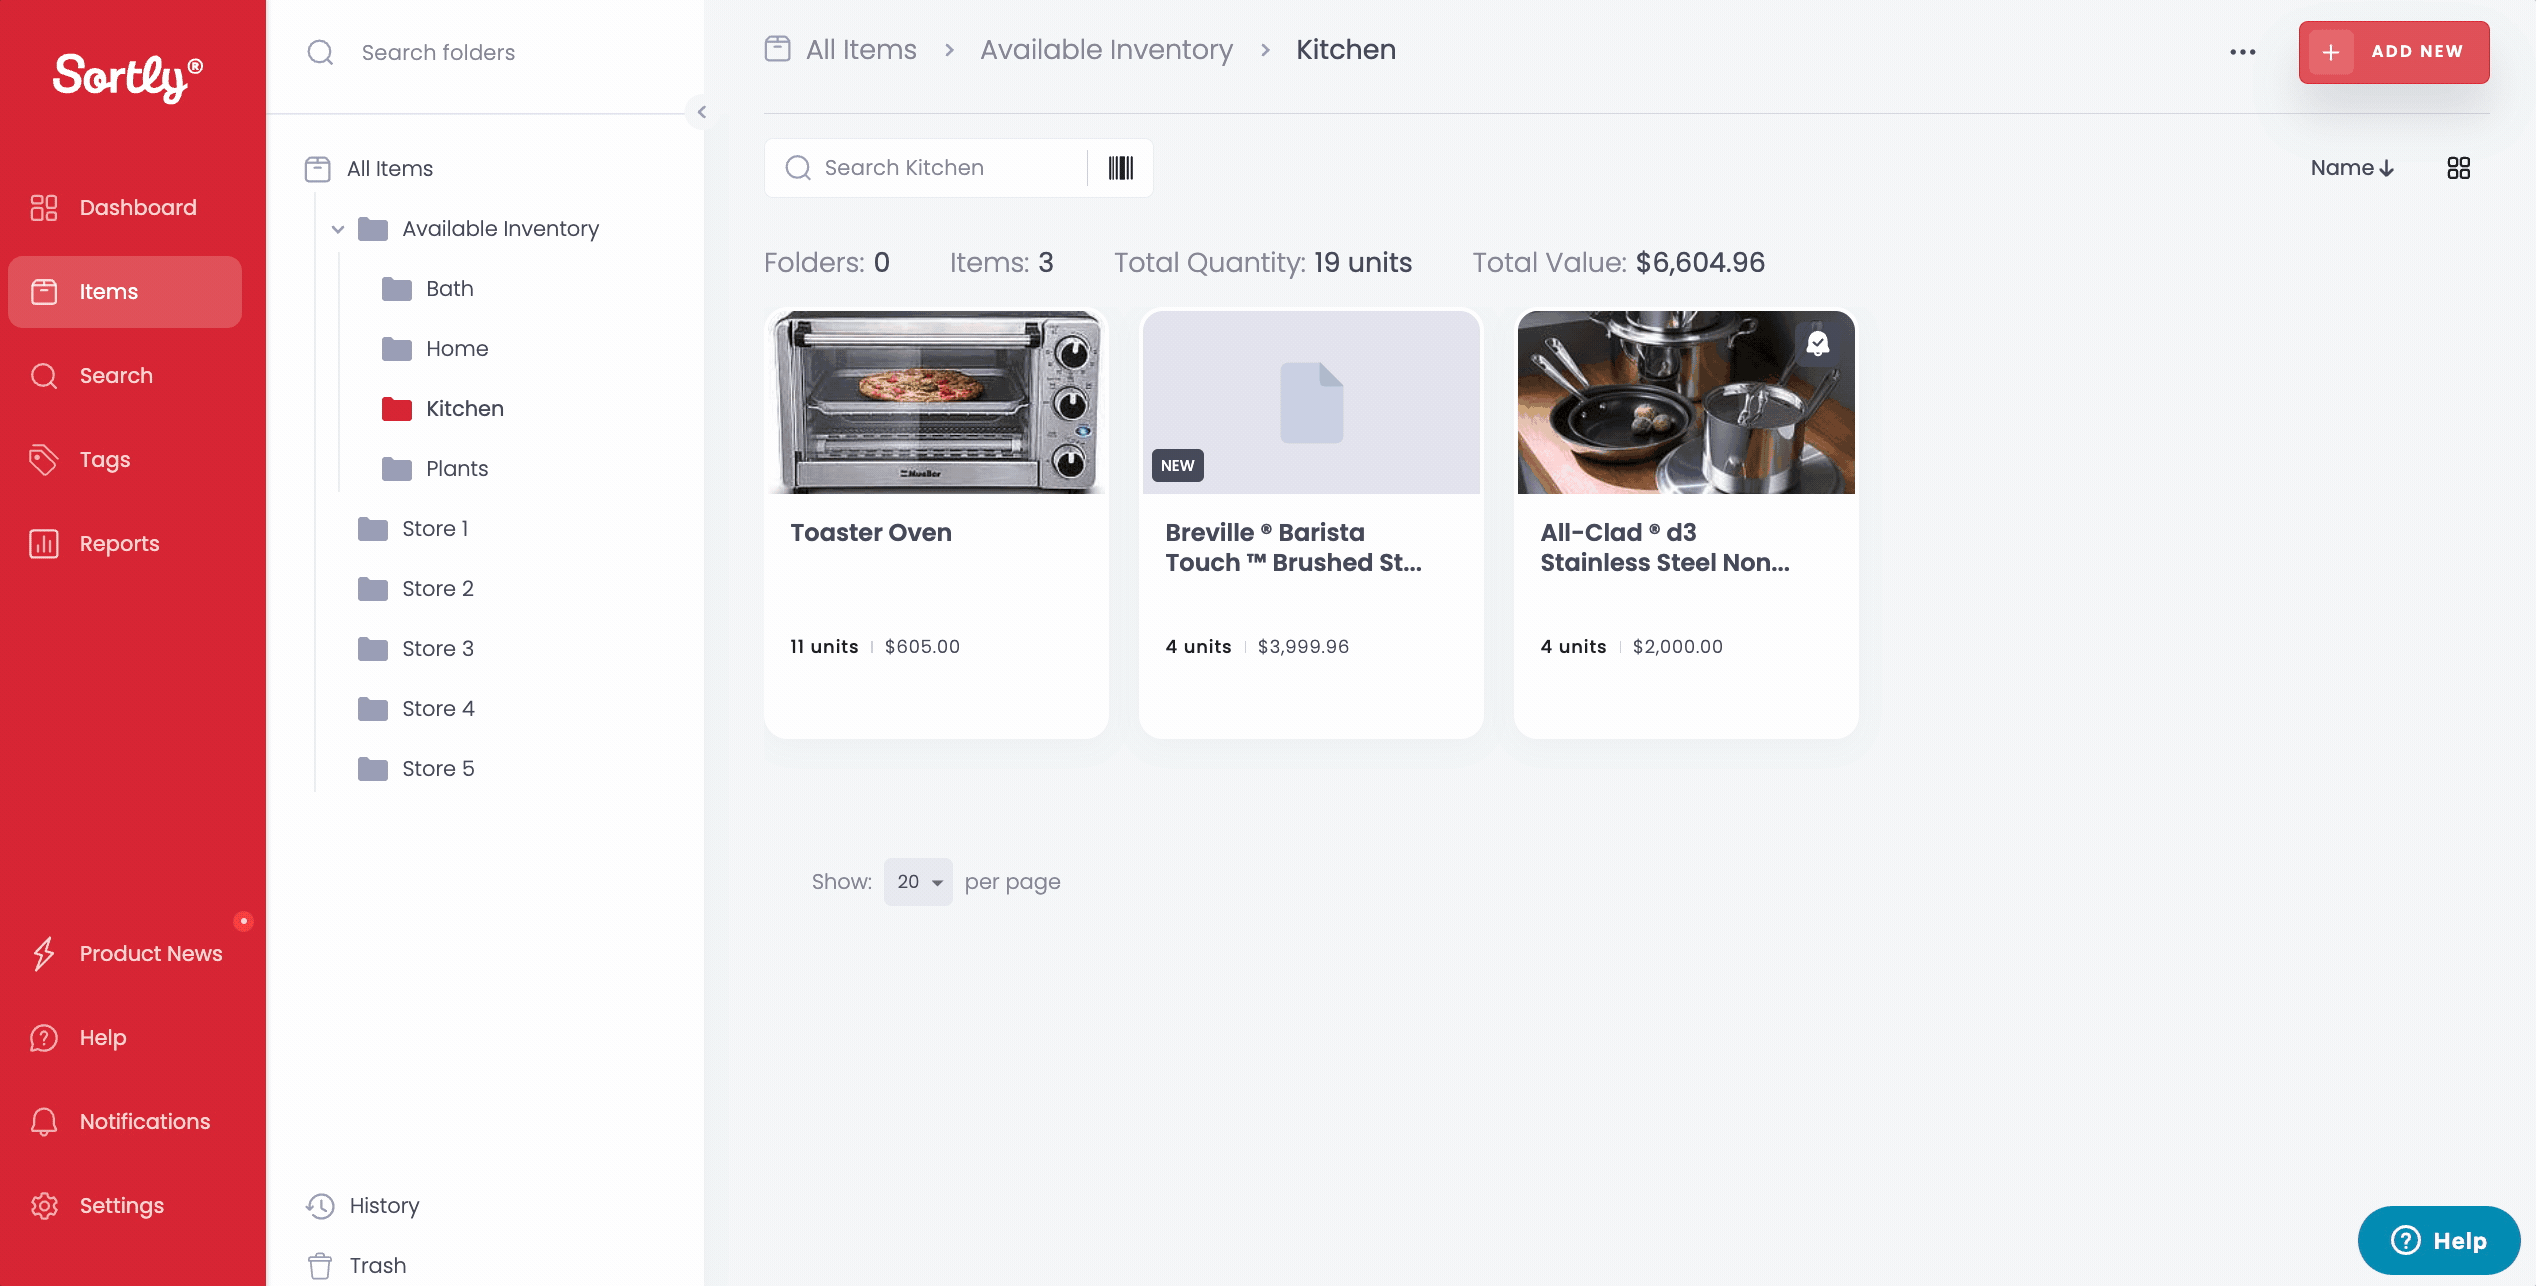
Task: Click the Sortly logo
Action: click(x=128, y=76)
